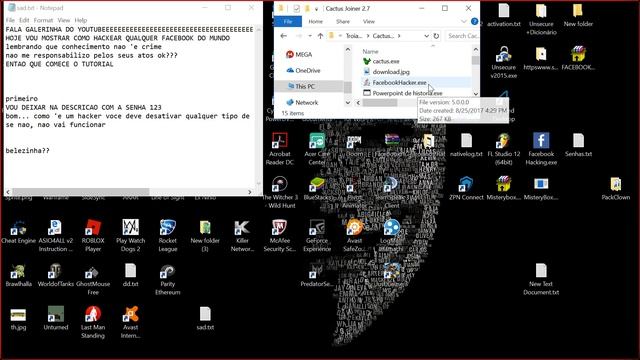Launch ZPN Connect icon

point(466,189)
